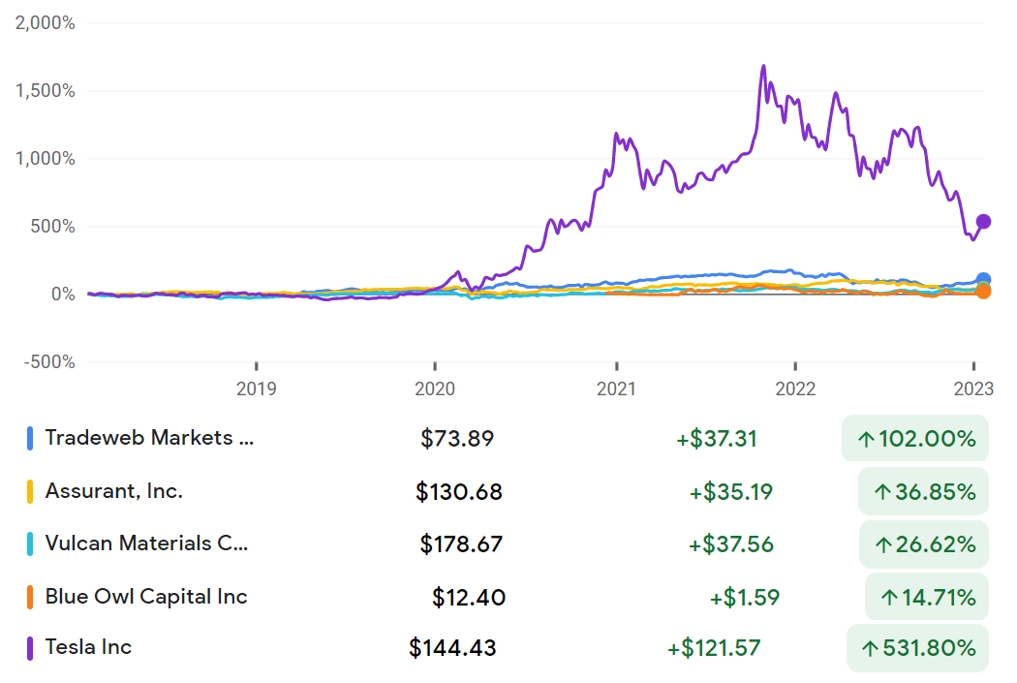Viewport: 1017px width, 683px height.
Task: Open the Assurant, Inc. stock link
Action: (114, 491)
